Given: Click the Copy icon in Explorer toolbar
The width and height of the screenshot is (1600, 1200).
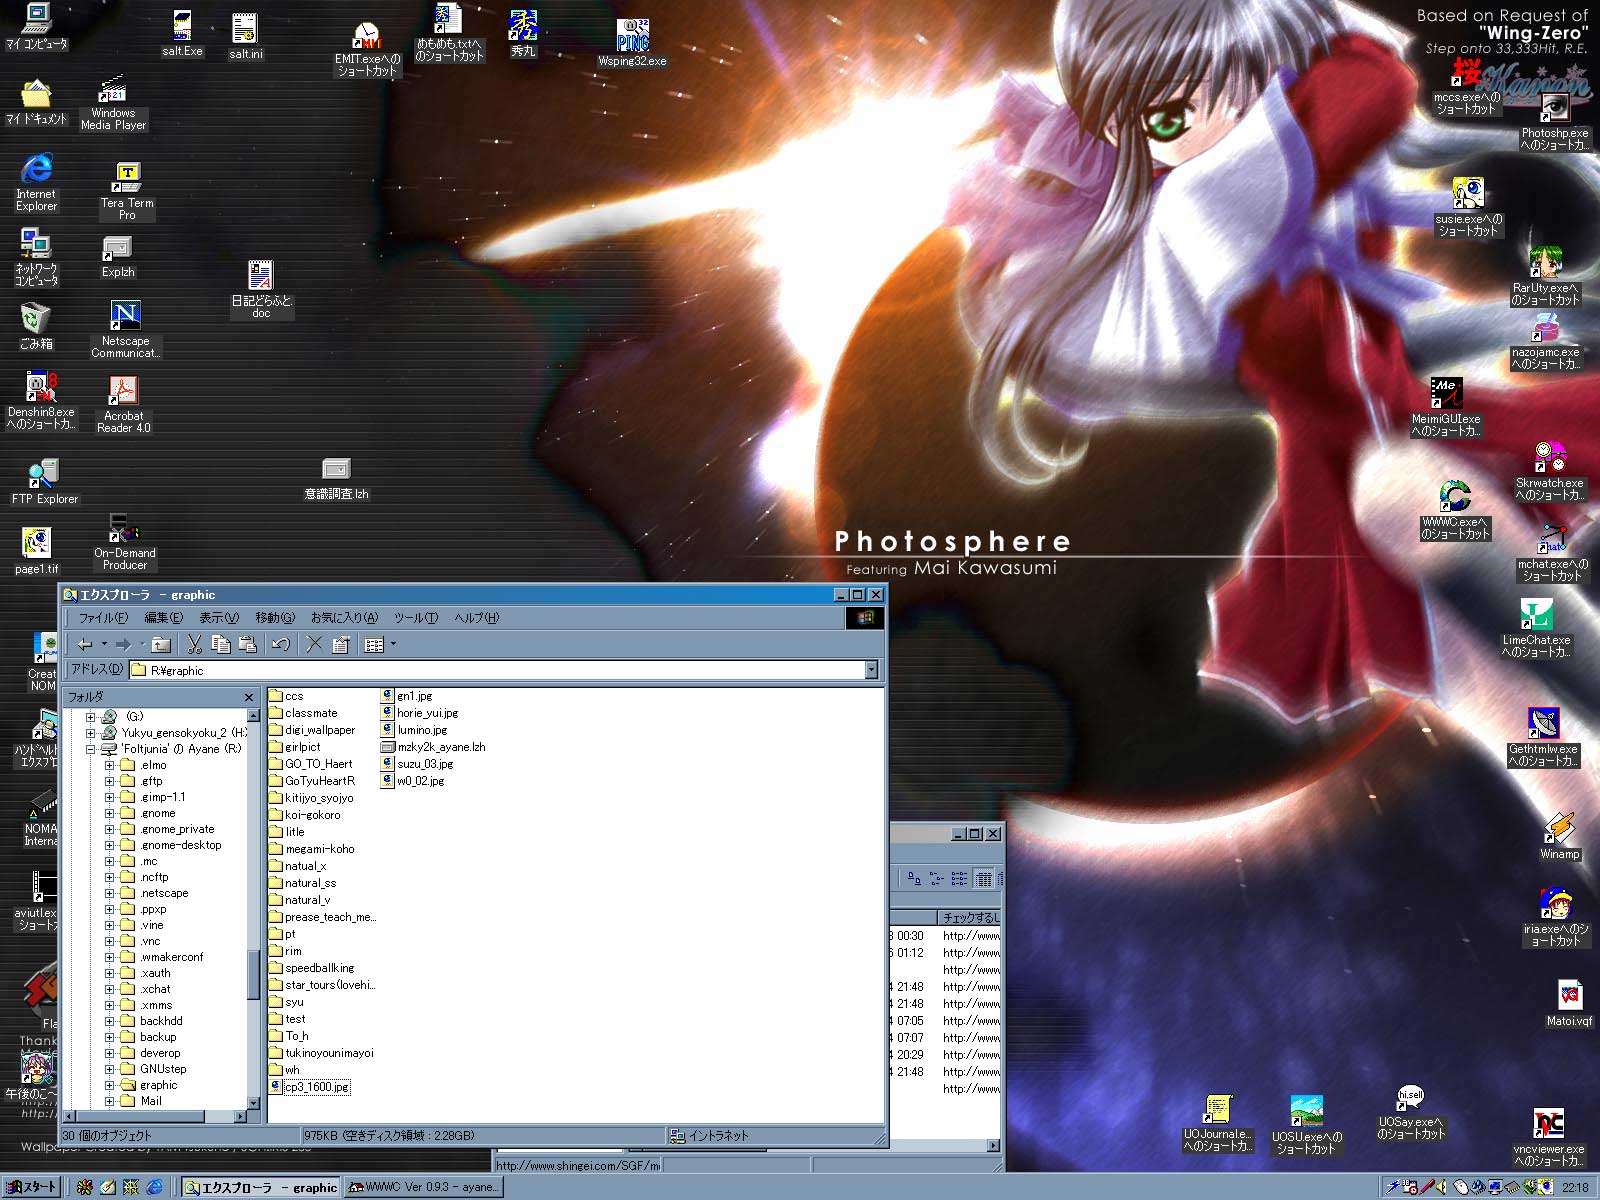Looking at the screenshot, I should click(x=221, y=645).
